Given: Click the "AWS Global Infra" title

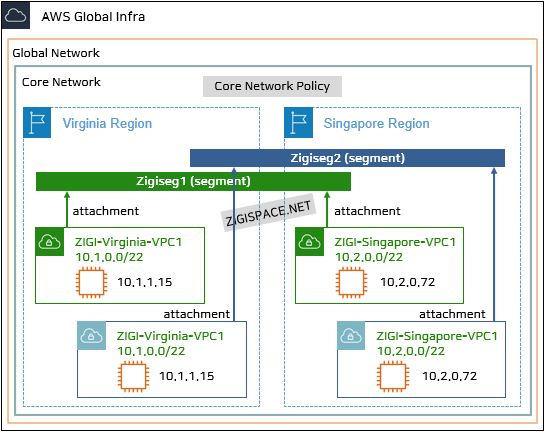Looking at the screenshot, I should click(93, 17).
